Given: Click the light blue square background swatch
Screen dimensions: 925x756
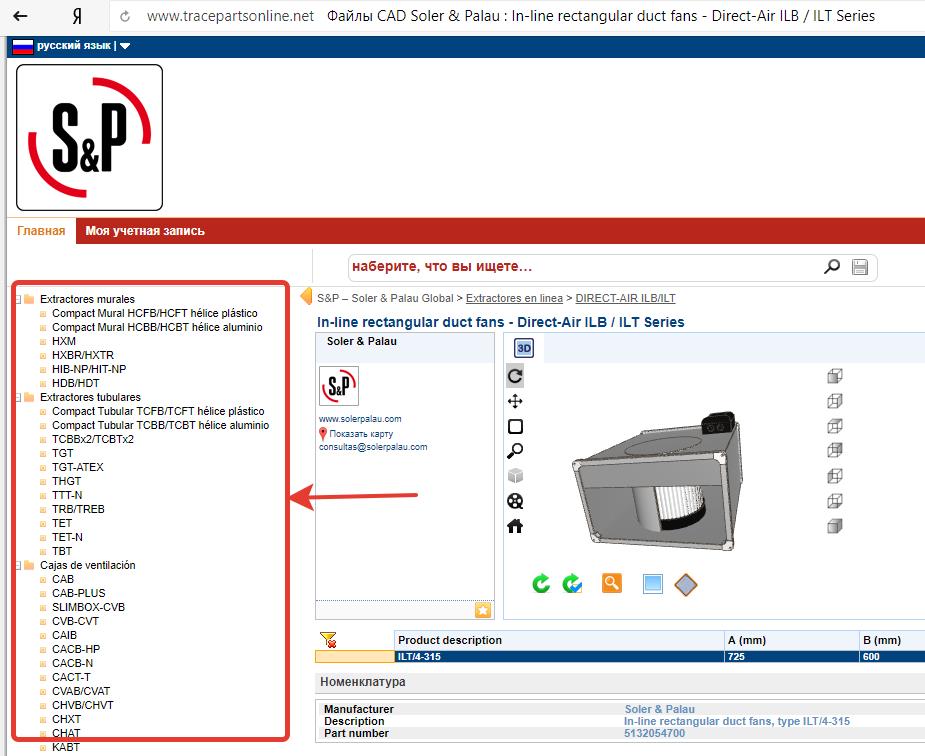Looking at the screenshot, I should coord(652,583).
